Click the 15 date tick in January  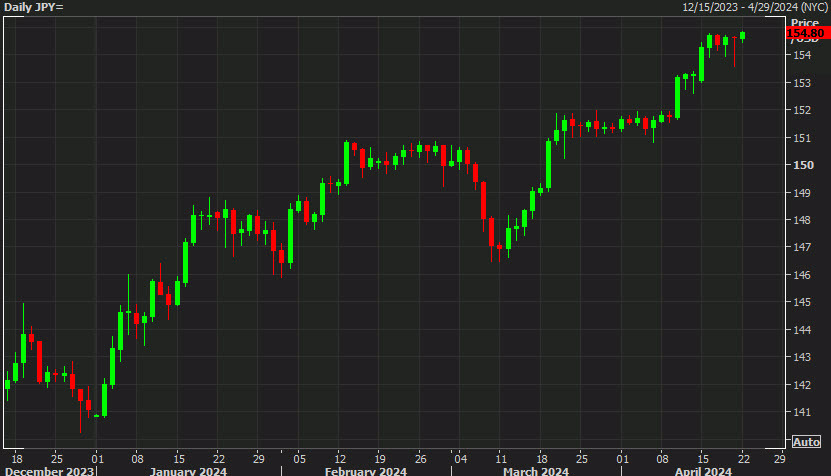point(179,459)
